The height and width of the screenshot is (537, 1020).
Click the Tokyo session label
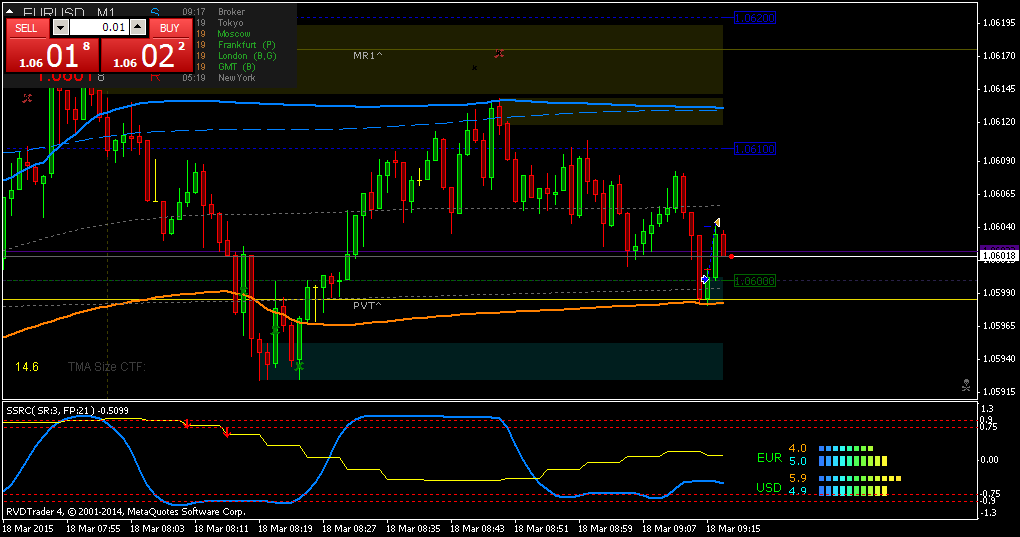[230, 23]
